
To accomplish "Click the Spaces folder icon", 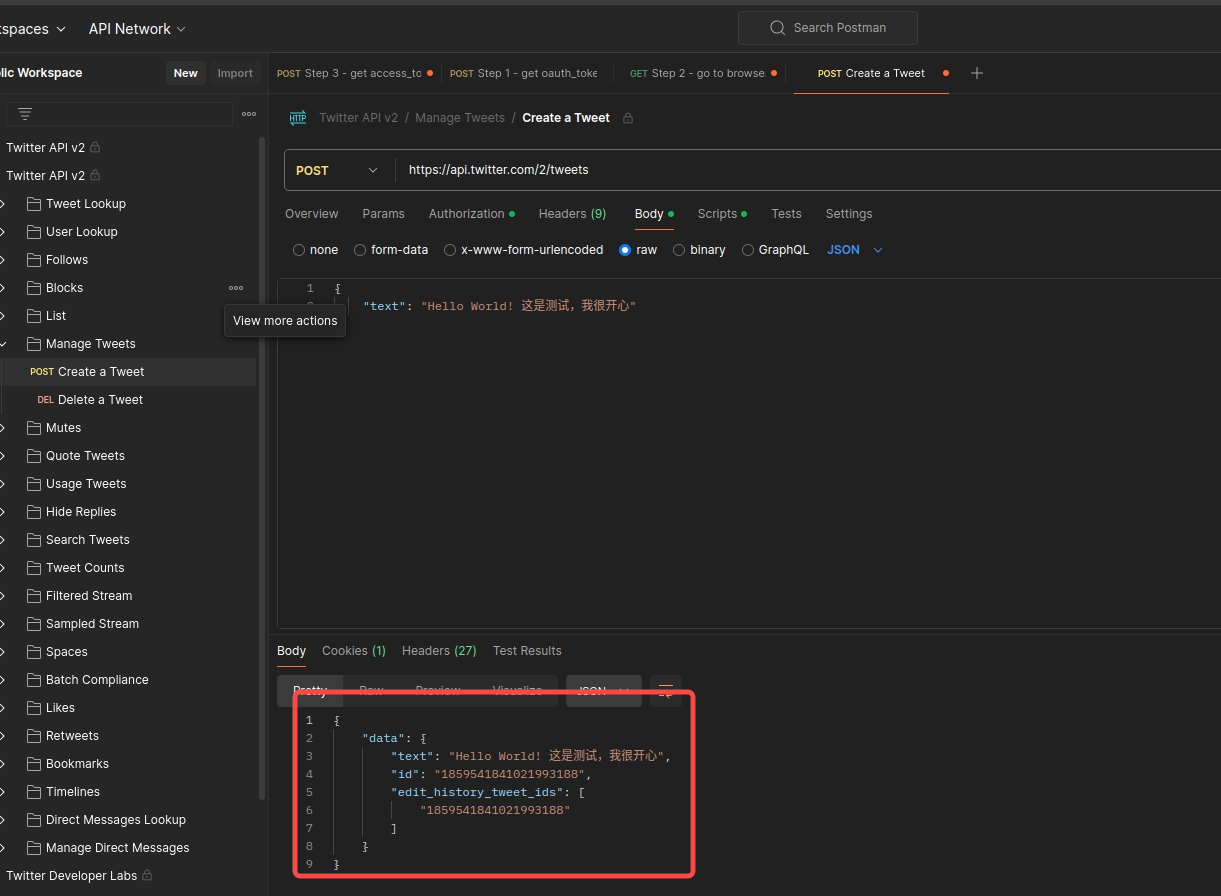I will (x=33, y=652).
